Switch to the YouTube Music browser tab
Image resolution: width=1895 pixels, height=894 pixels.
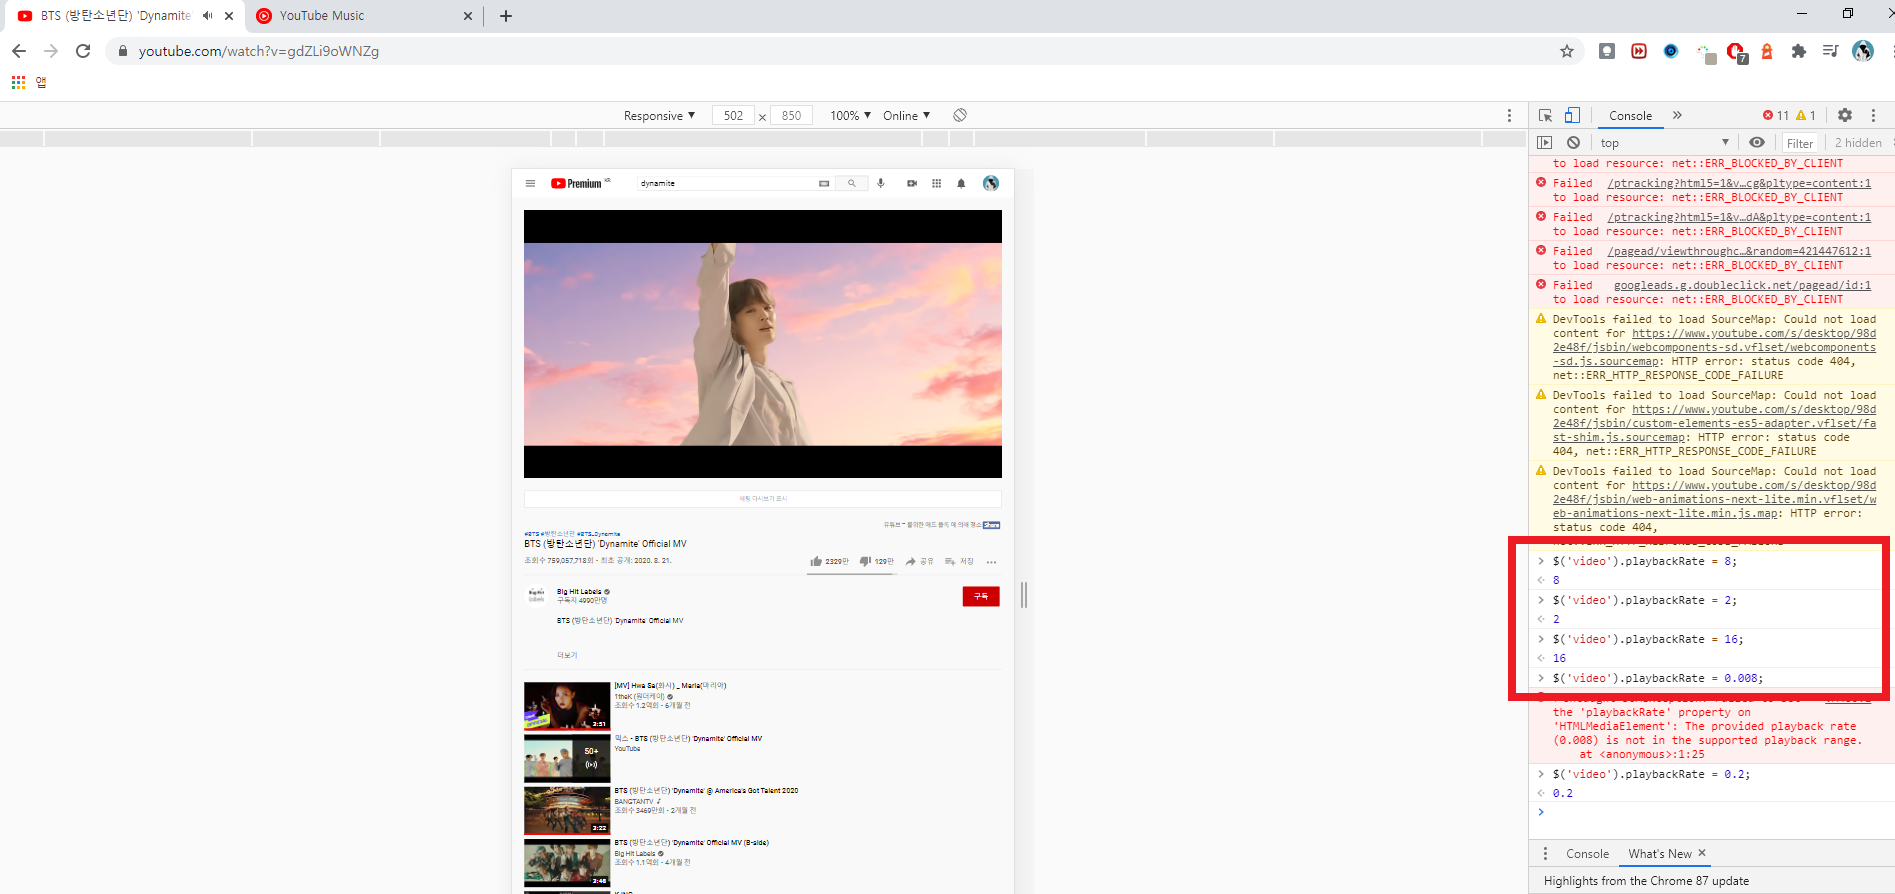364,16
